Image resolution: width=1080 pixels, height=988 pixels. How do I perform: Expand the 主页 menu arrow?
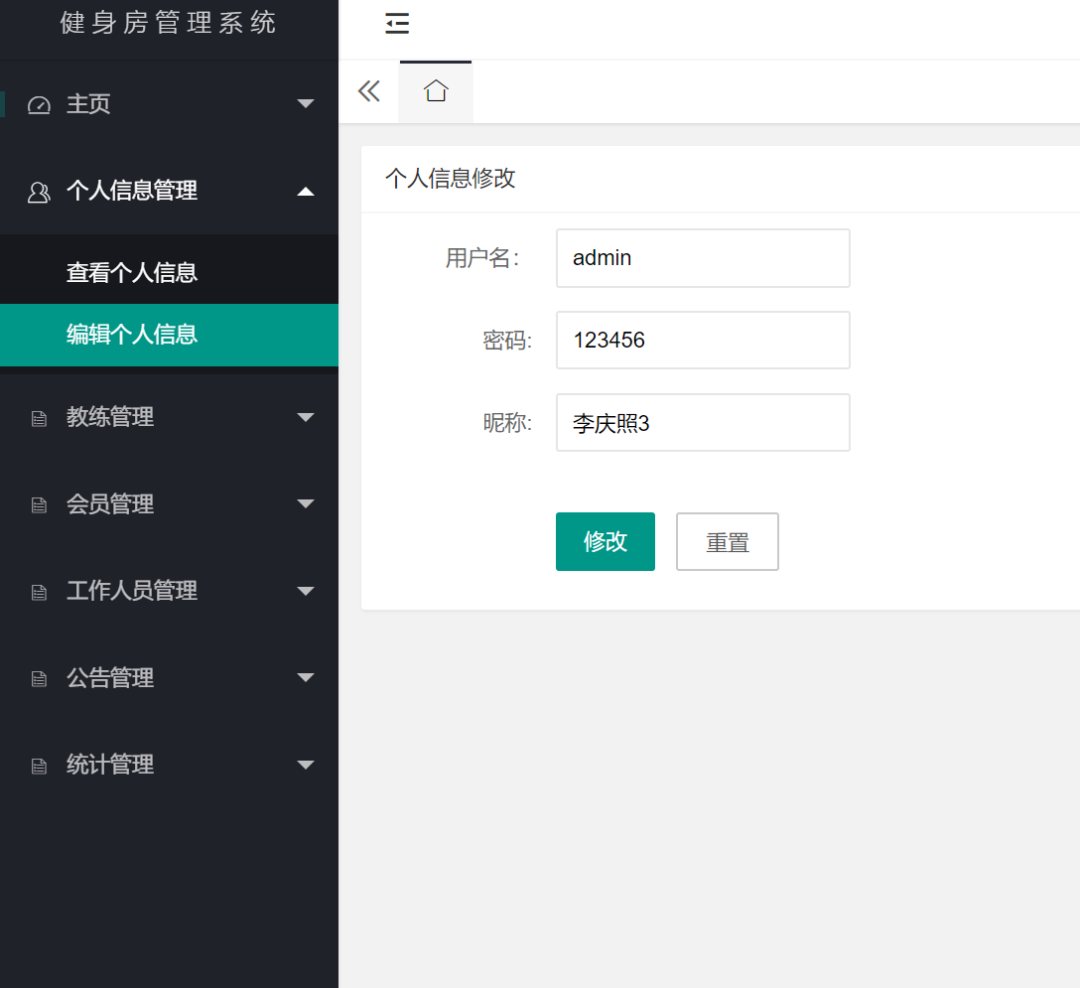tap(306, 104)
